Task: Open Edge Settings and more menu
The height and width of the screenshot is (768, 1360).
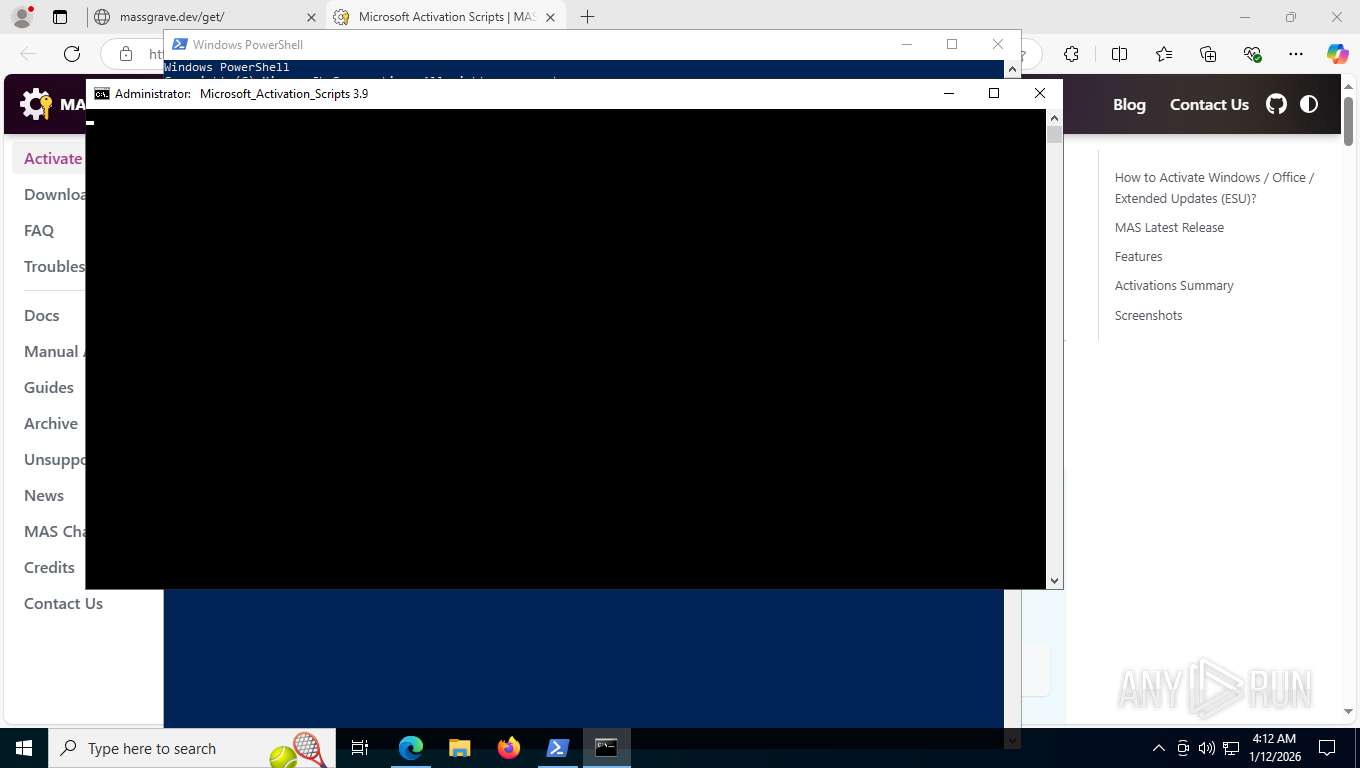Action: 1296,54
